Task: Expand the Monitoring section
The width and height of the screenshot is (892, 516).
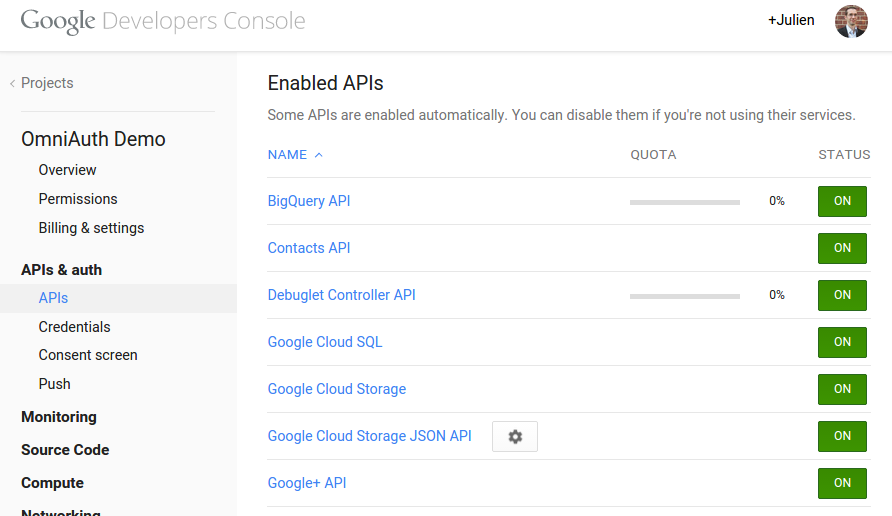Action: tap(59, 417)
